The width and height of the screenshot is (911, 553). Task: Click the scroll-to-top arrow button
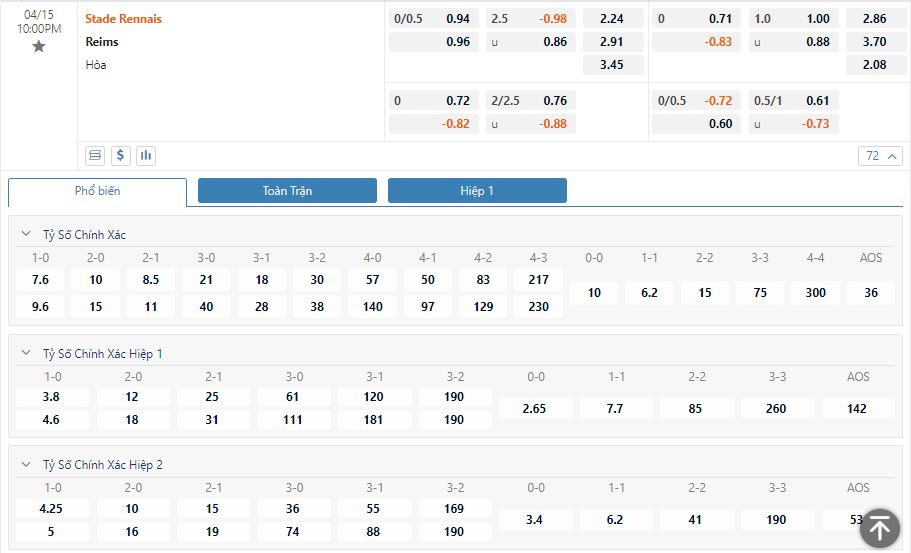pyautogui.click(x=880, y=529)
